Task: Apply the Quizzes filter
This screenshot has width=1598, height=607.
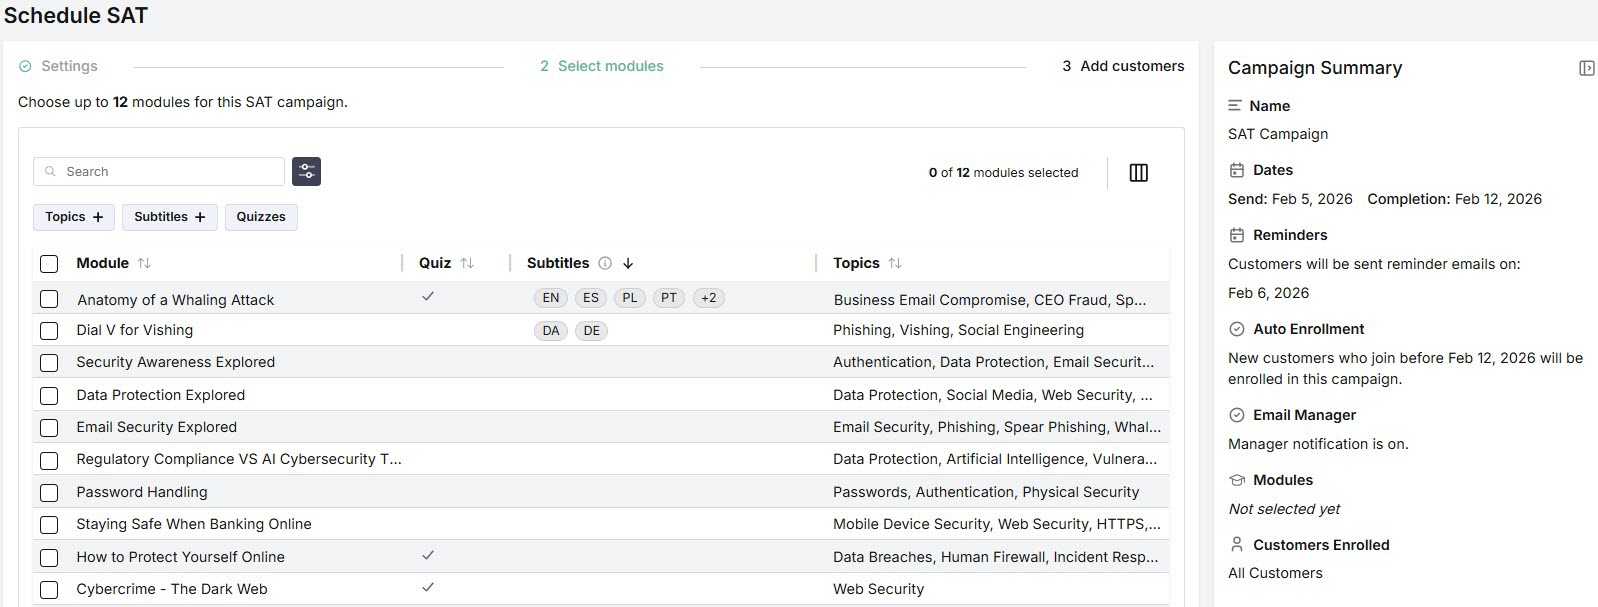Action: pyautogui.click(x=261, y=217)
